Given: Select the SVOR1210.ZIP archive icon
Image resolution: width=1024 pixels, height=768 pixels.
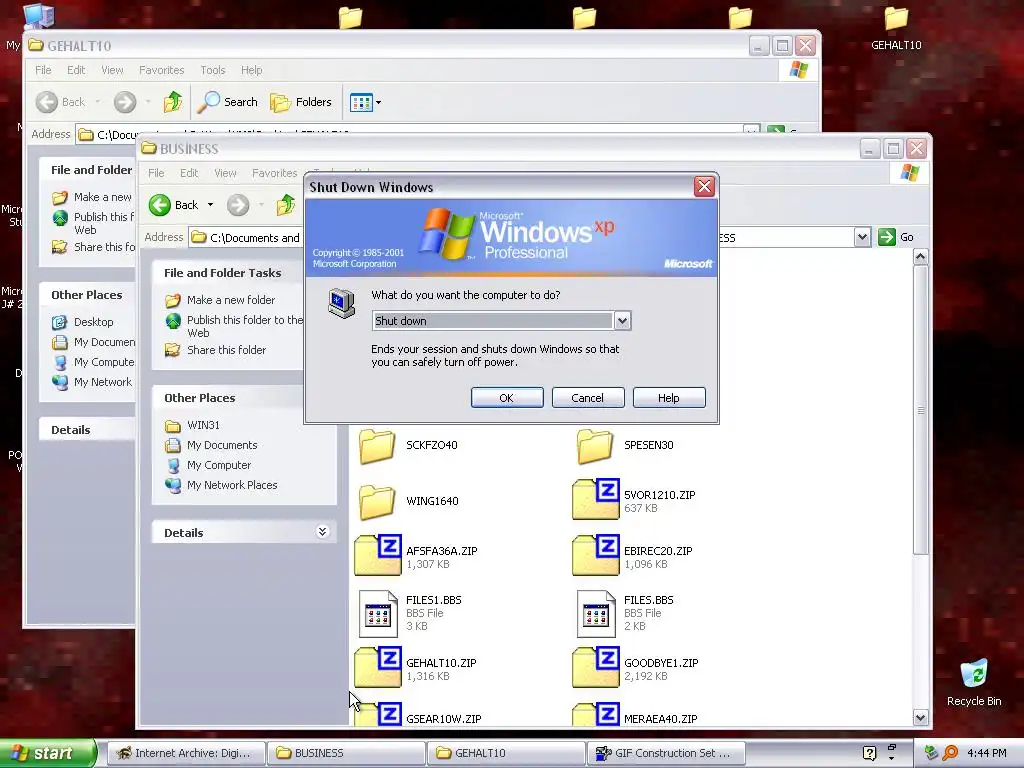Looking at the screenshot, I should pyautogui.click(x=595, y=500).
